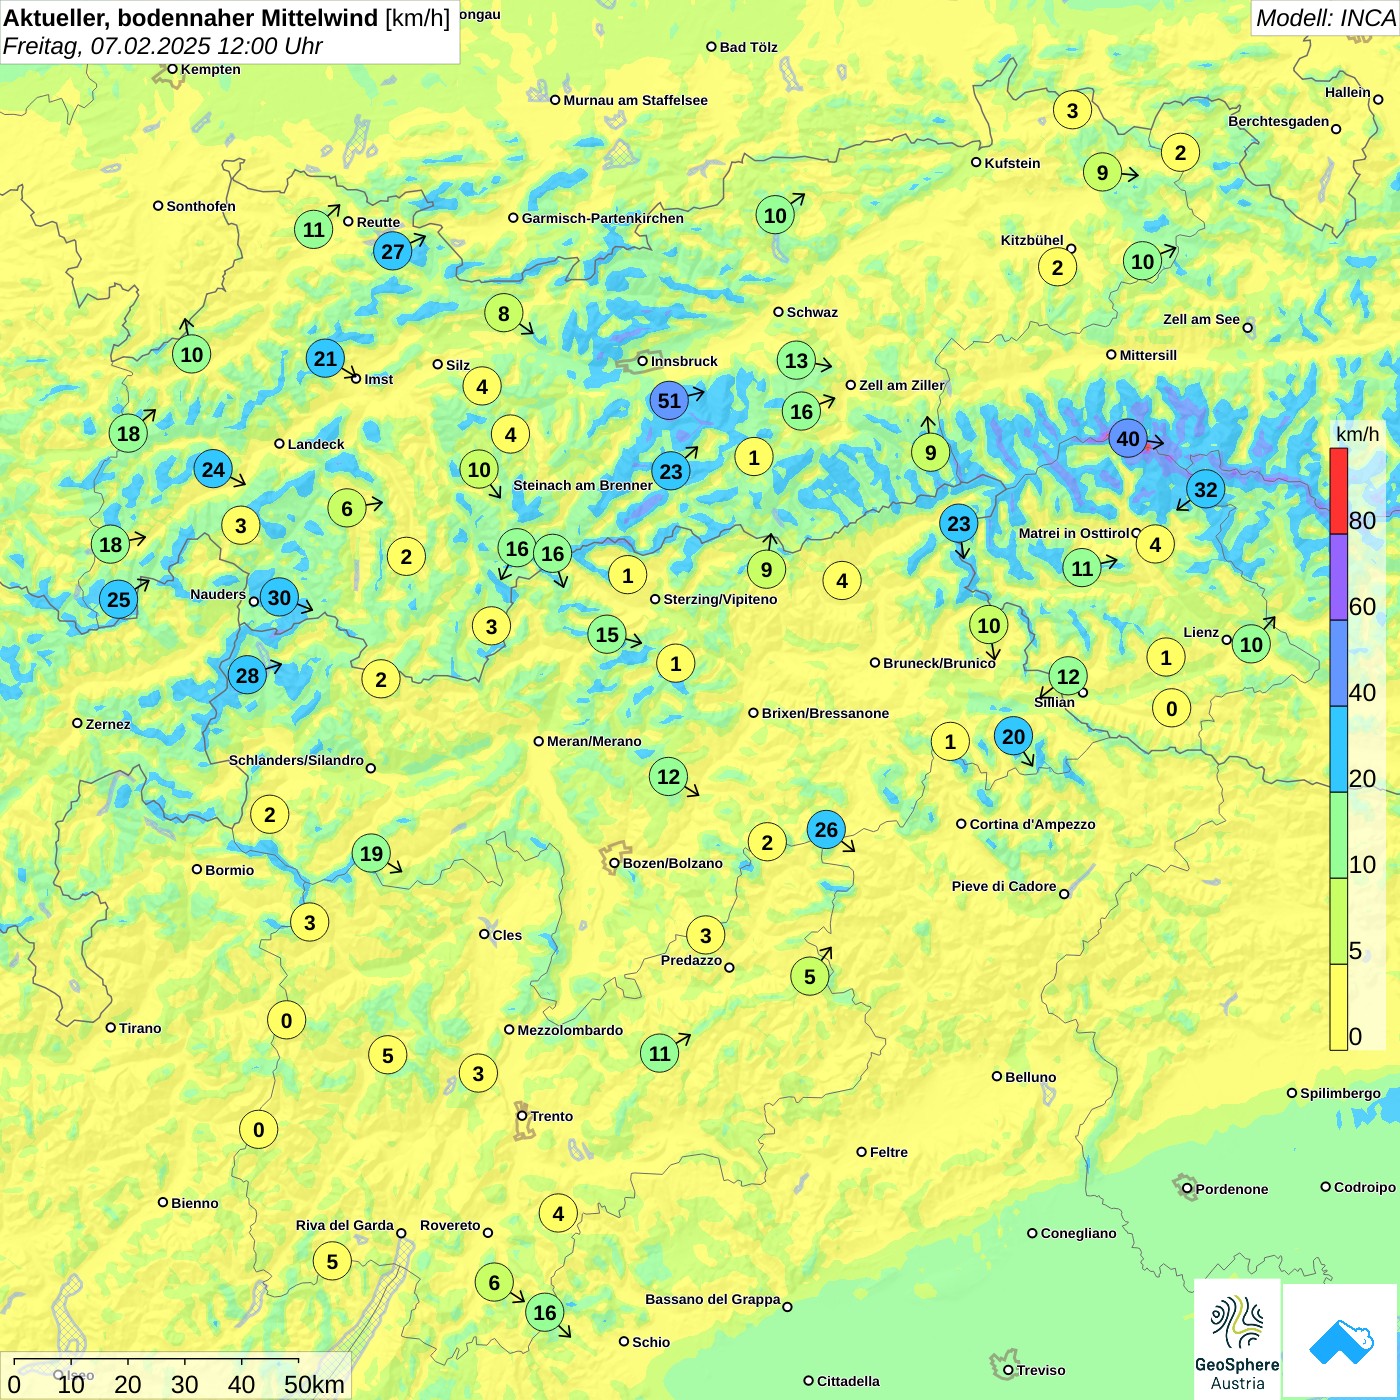Click the Kufstein city label
The height and width of the screenshot is (1400, 1400).
(1012, 163)
